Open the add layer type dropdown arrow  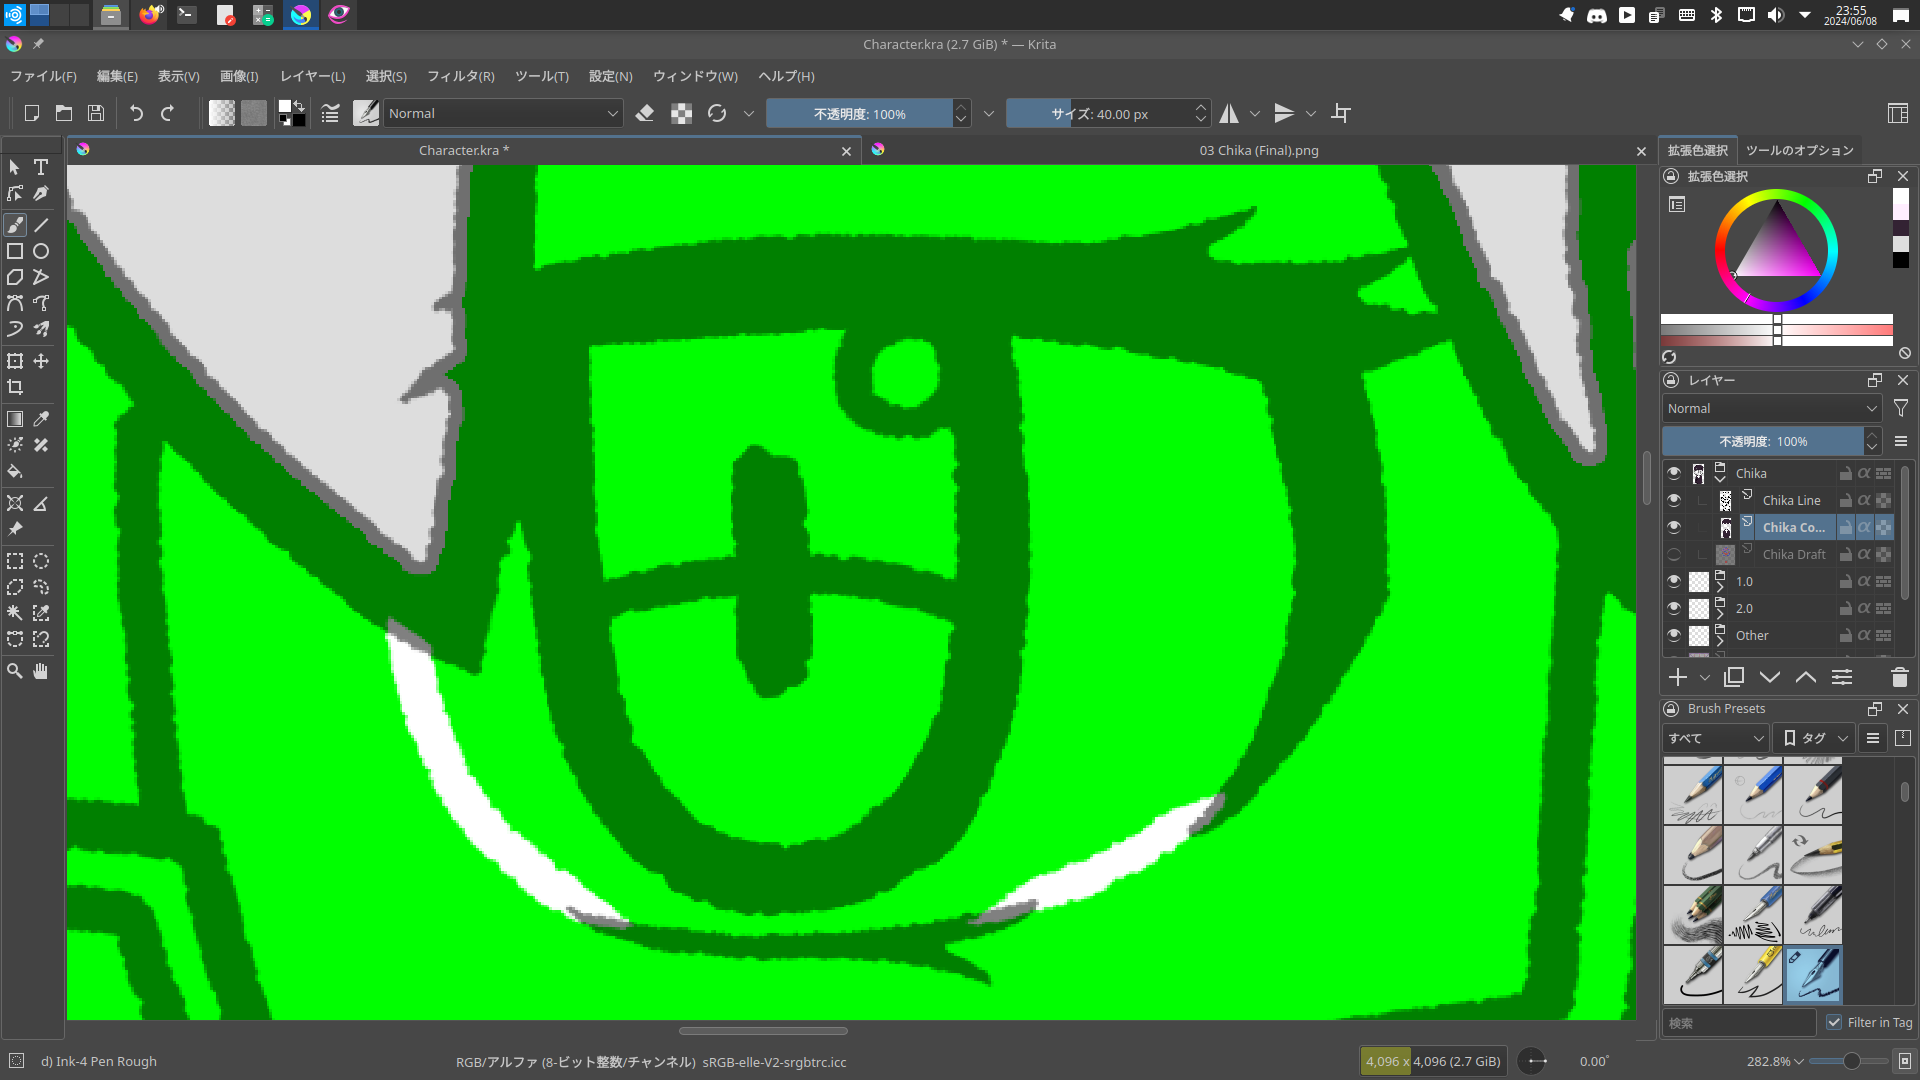tap(1705, 678)
